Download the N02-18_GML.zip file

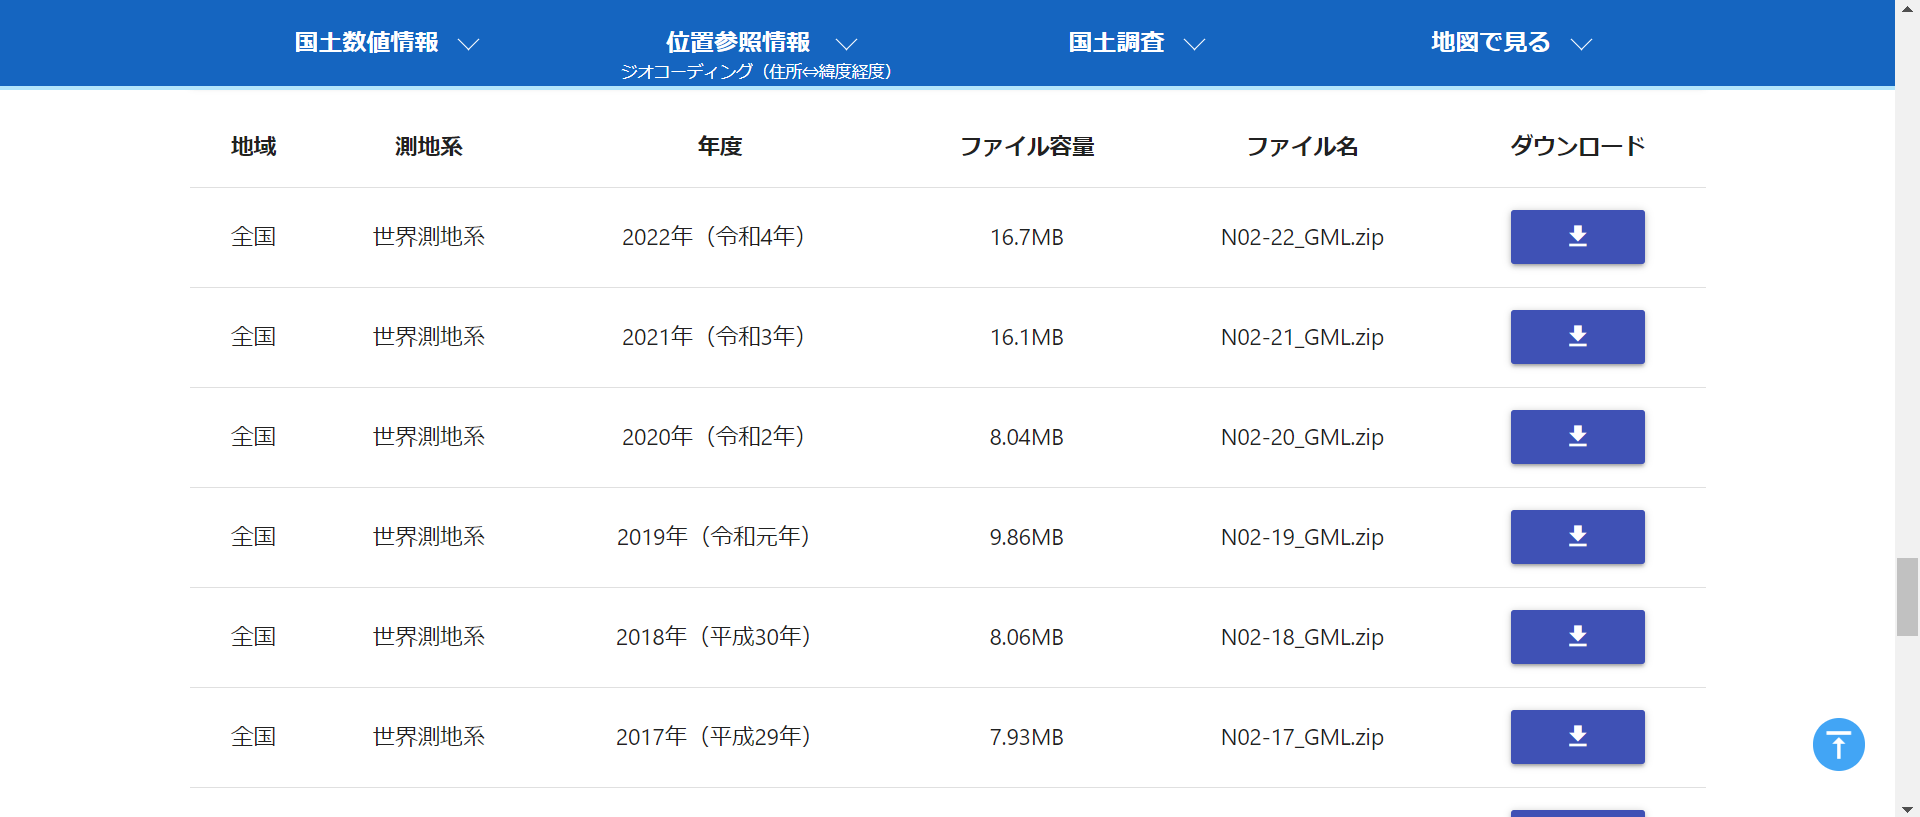[x=1577, y=637]
